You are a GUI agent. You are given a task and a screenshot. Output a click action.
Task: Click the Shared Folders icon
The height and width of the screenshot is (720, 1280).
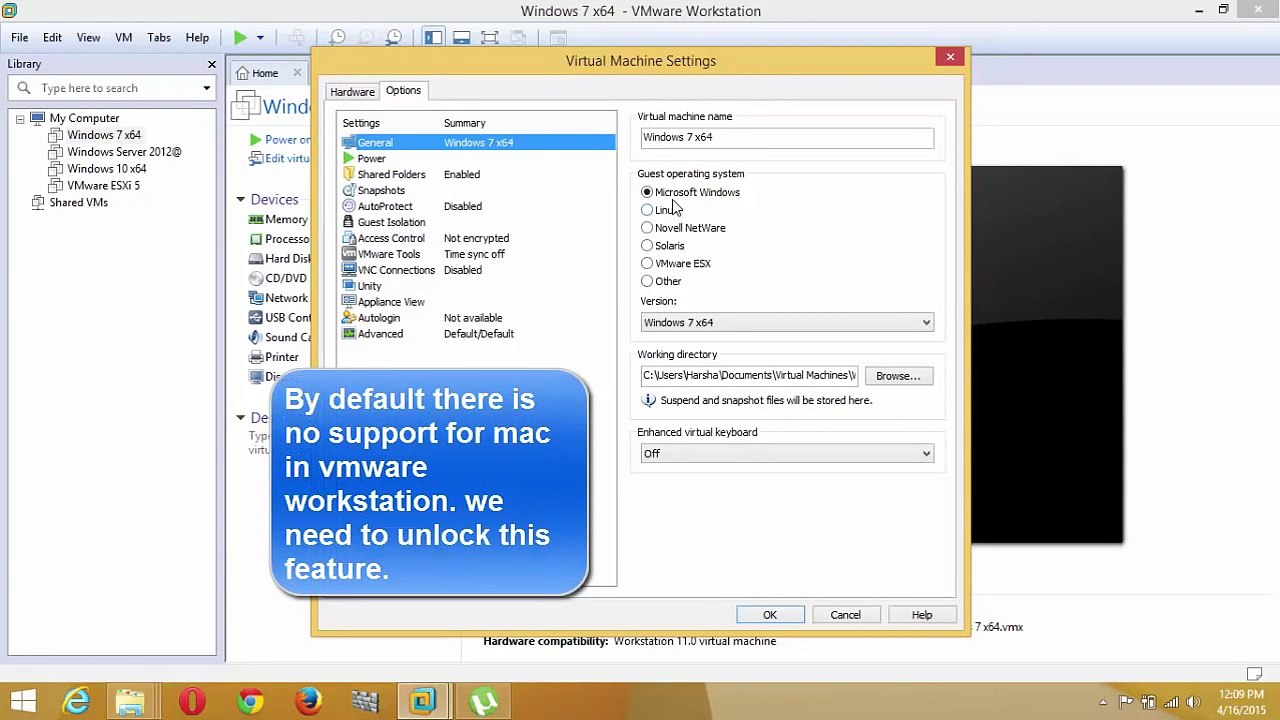348,175
